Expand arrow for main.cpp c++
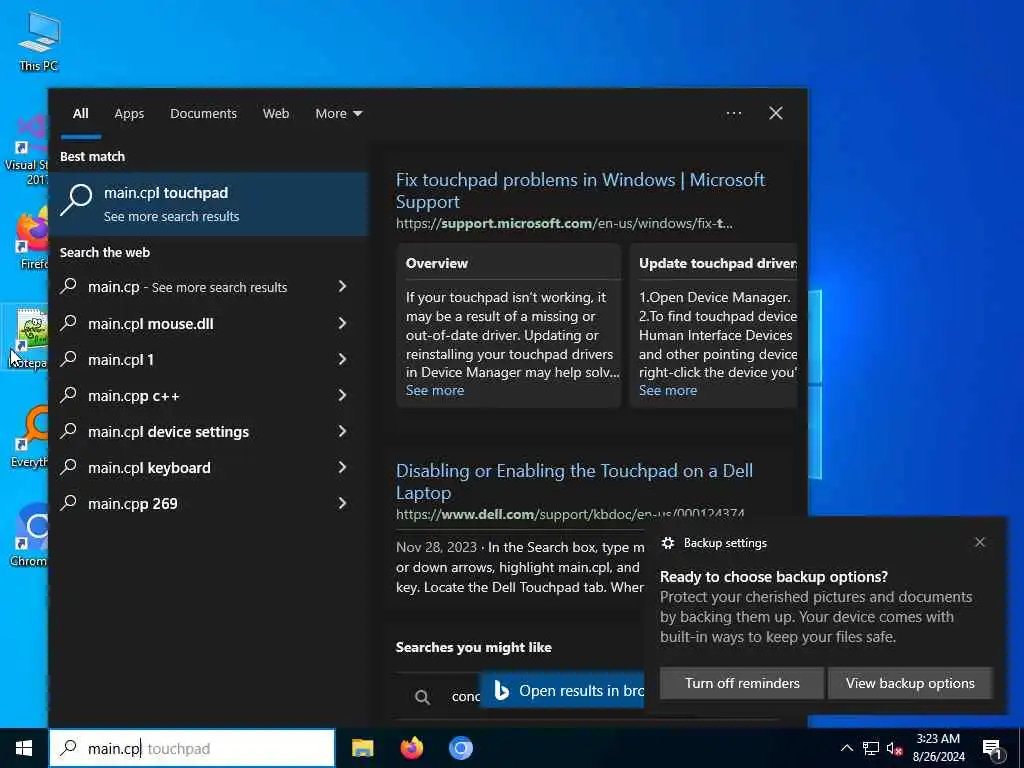The image size is (1024, 768). (342, 394)
